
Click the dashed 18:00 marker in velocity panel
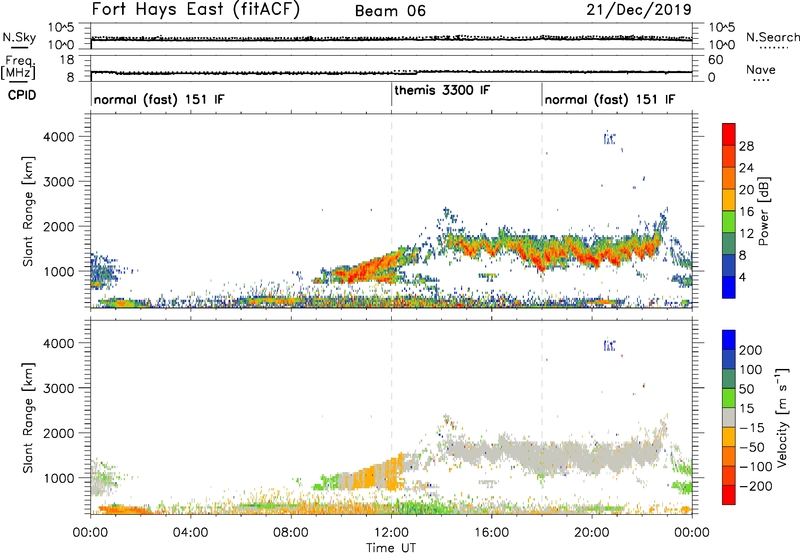(542, 418)
